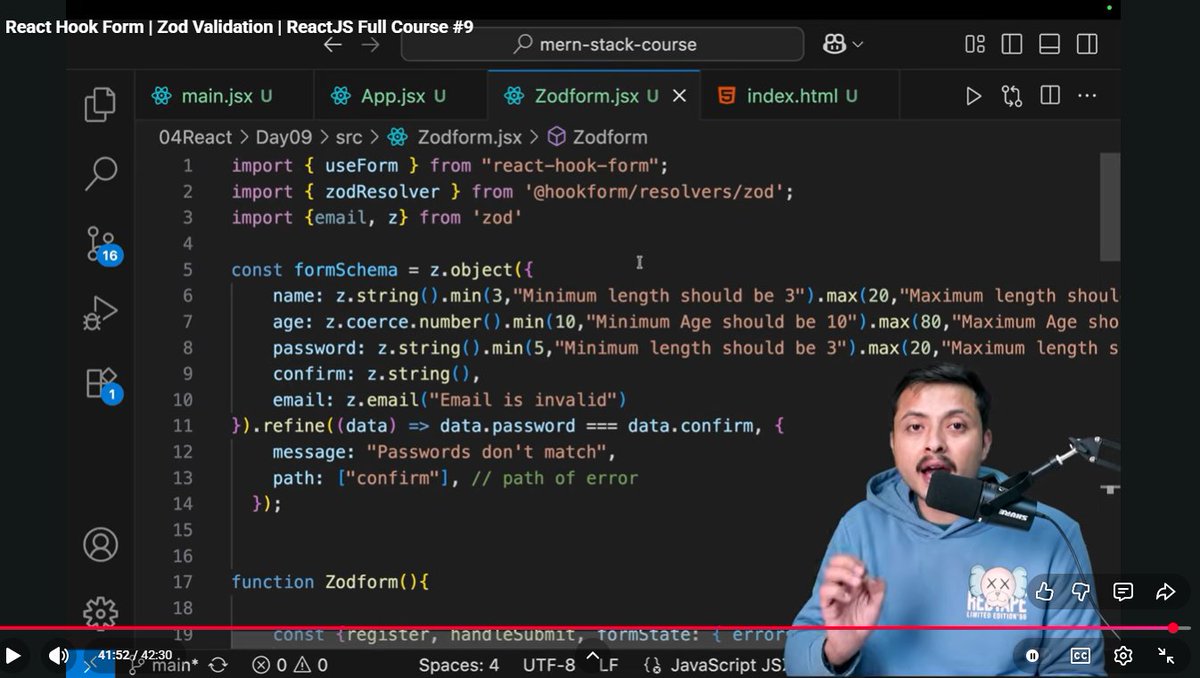The width and height of the screenshot is (1200, 678).
Task: Toggle the bottom panel visibility
Action: click(x=1049, y=44)
